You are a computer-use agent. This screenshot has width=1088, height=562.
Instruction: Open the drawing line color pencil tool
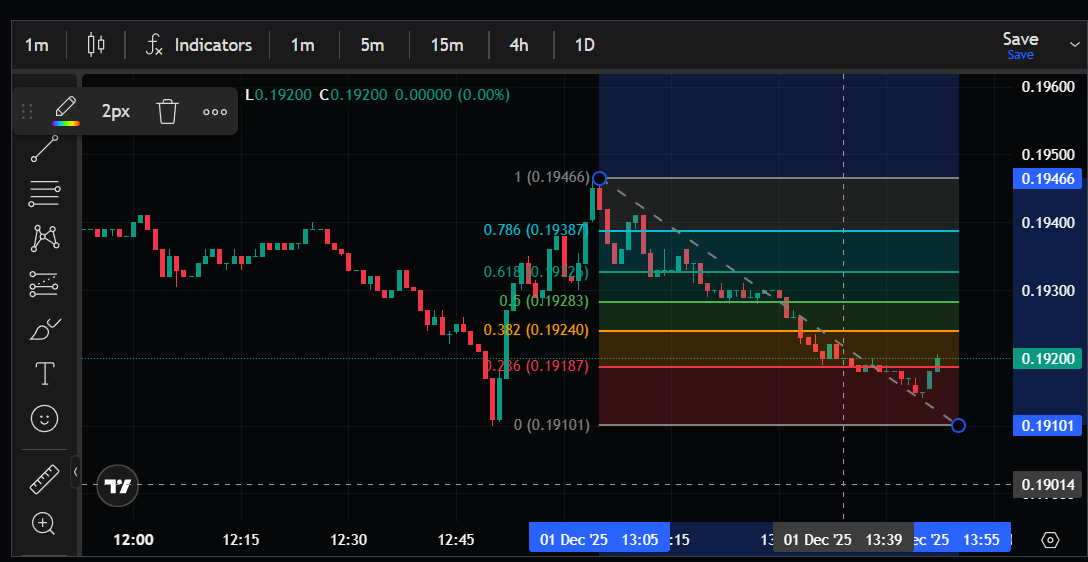point(65,111)
